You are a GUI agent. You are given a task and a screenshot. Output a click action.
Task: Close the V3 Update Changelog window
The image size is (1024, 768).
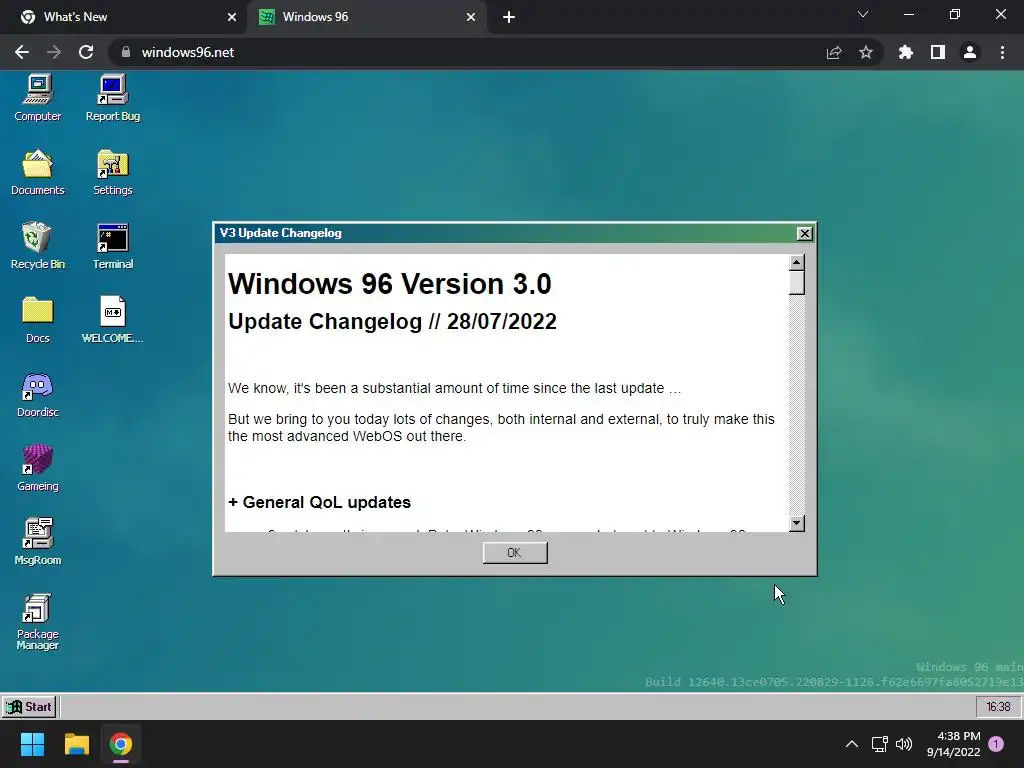click(805, 233)
